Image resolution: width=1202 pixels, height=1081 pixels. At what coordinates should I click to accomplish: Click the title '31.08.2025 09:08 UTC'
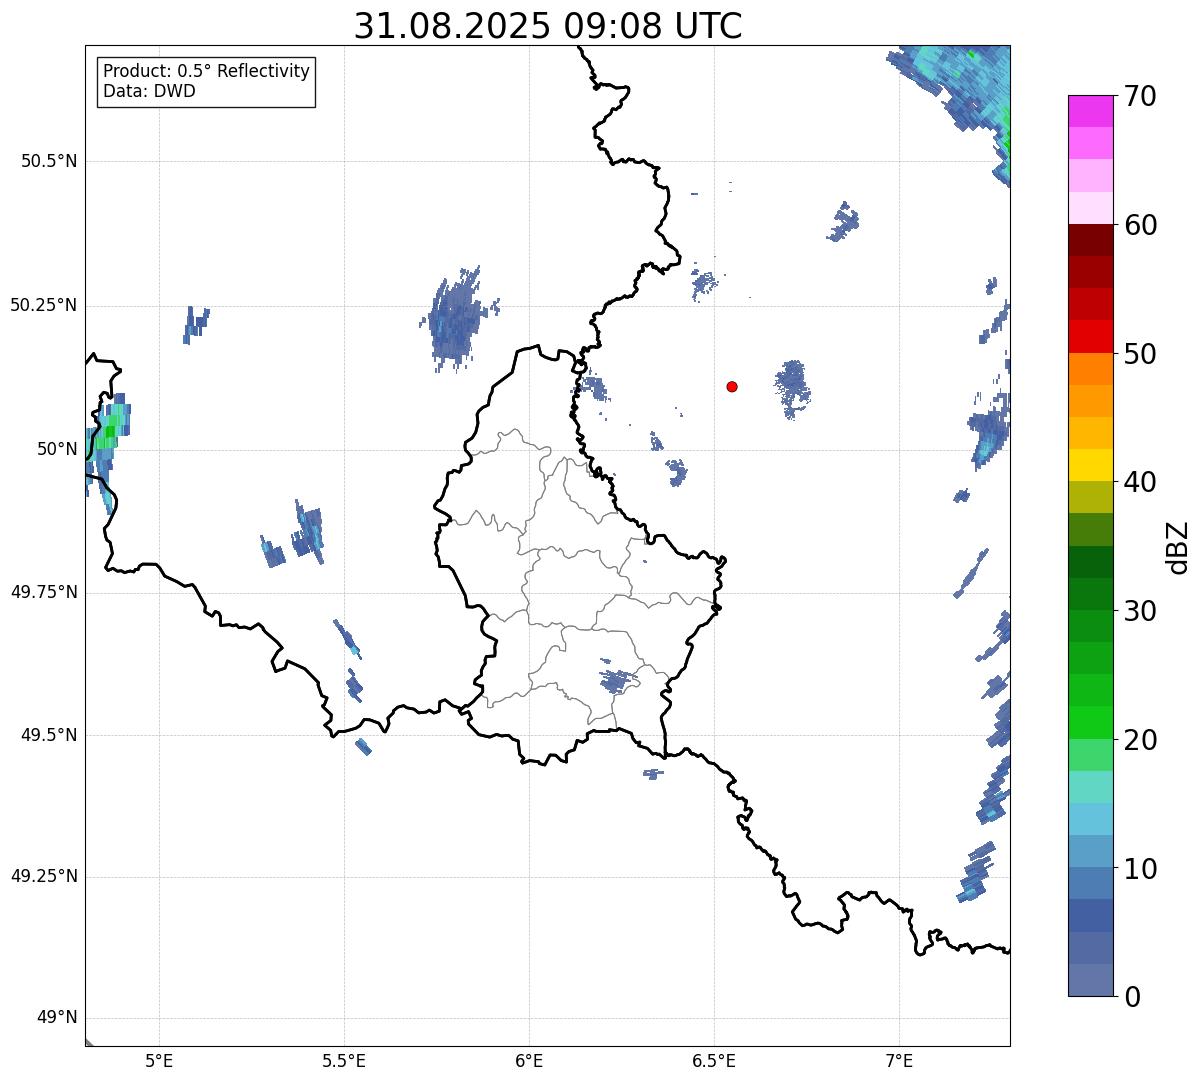[x=548, y=25]
